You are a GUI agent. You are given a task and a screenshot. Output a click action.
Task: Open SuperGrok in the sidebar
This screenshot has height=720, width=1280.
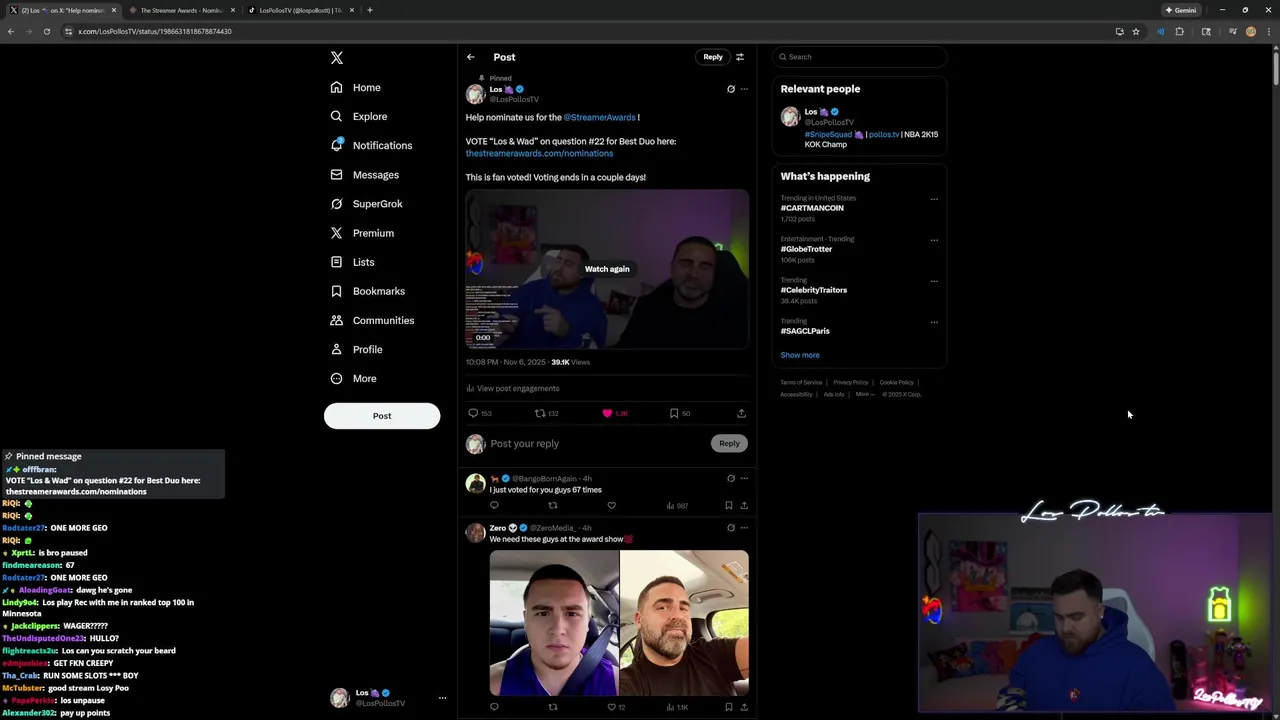pyautogui.click(x=366, y=204)
